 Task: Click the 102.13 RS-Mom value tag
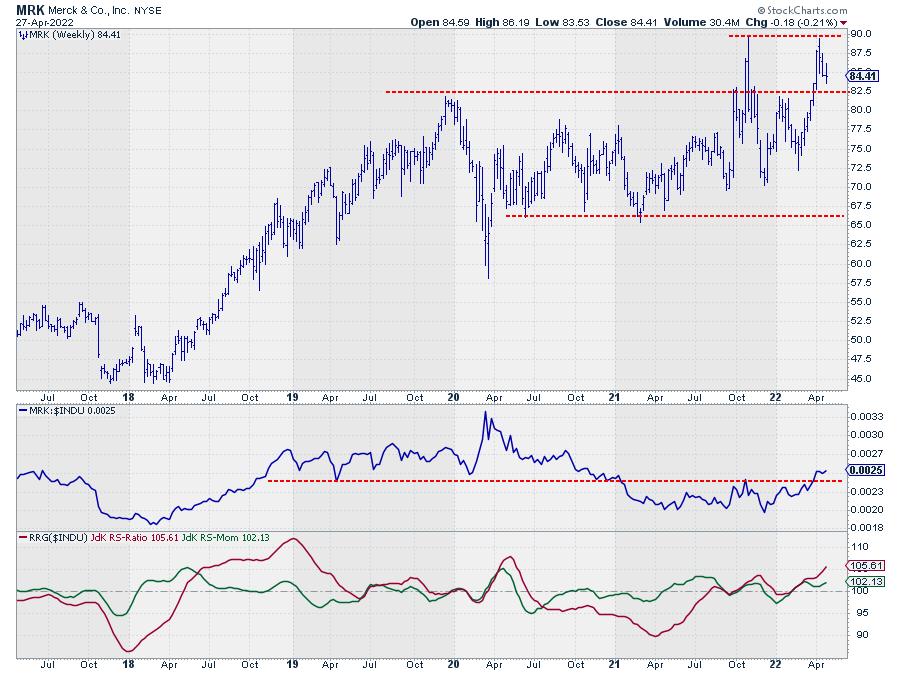coord(862,582)
